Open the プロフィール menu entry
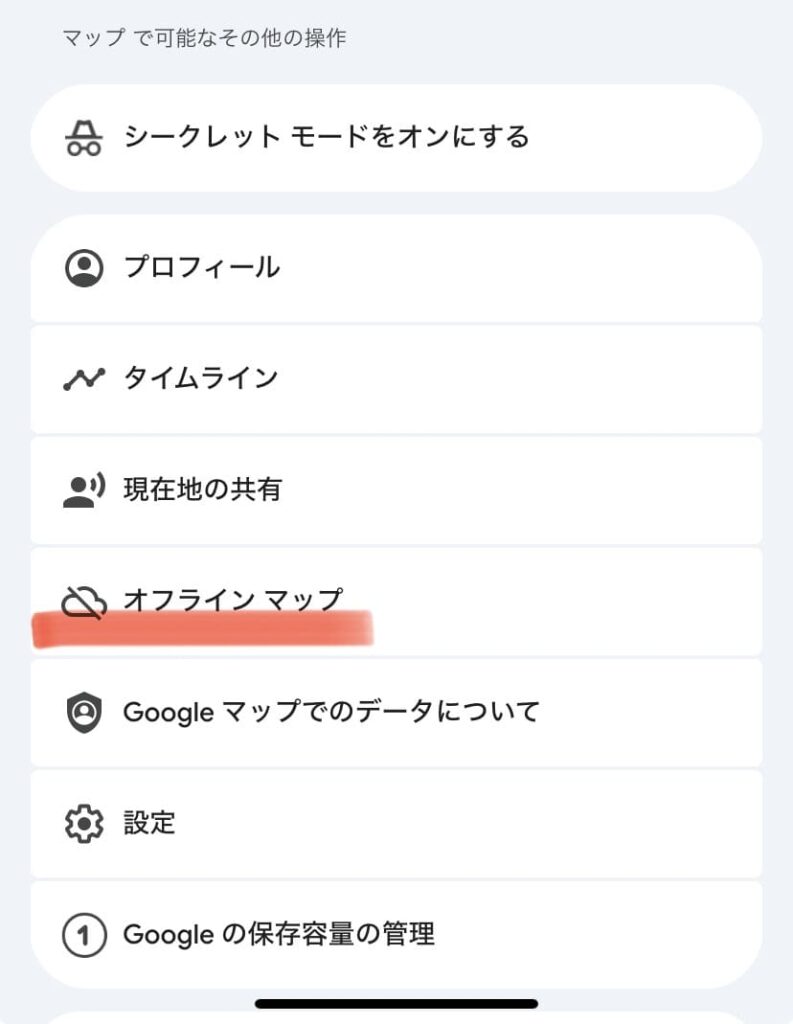 [202, 268]
